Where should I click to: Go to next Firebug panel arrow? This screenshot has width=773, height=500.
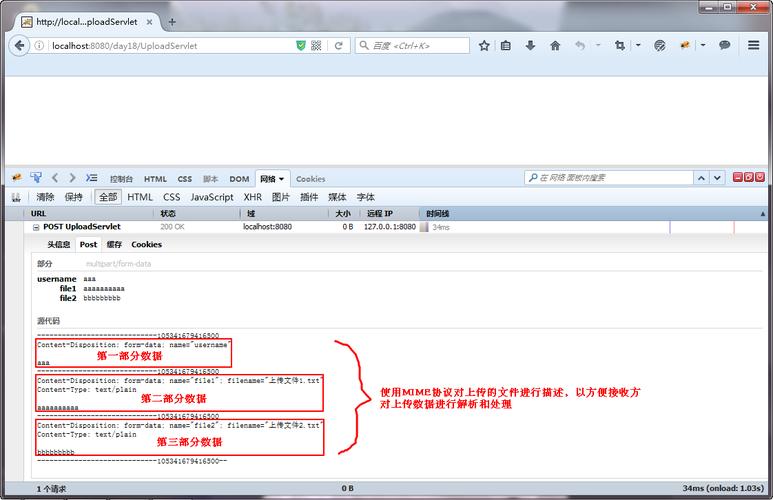pos(72,178)
